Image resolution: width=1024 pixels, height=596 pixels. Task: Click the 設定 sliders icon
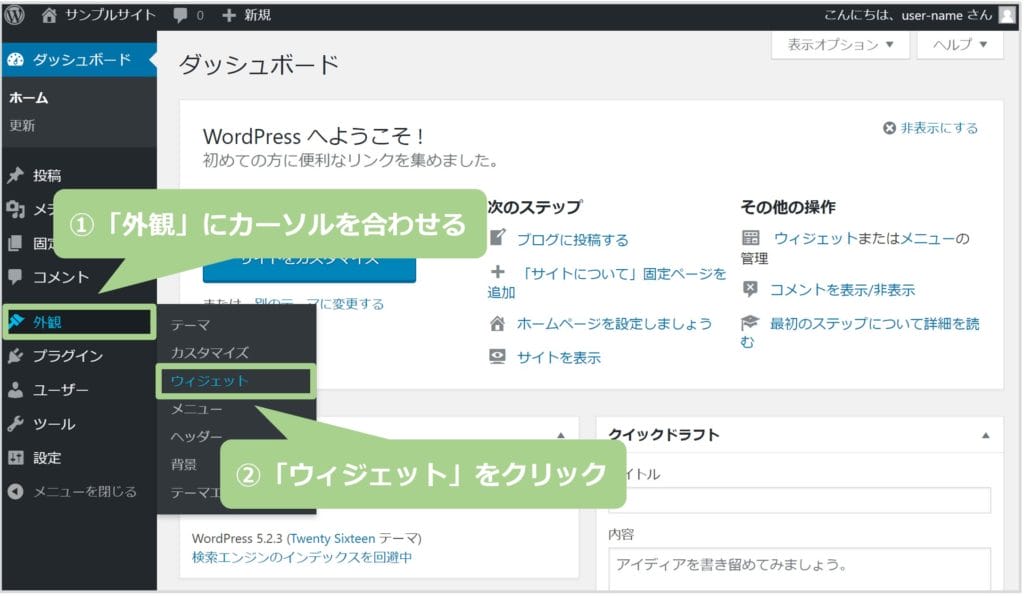coord(16,458)
